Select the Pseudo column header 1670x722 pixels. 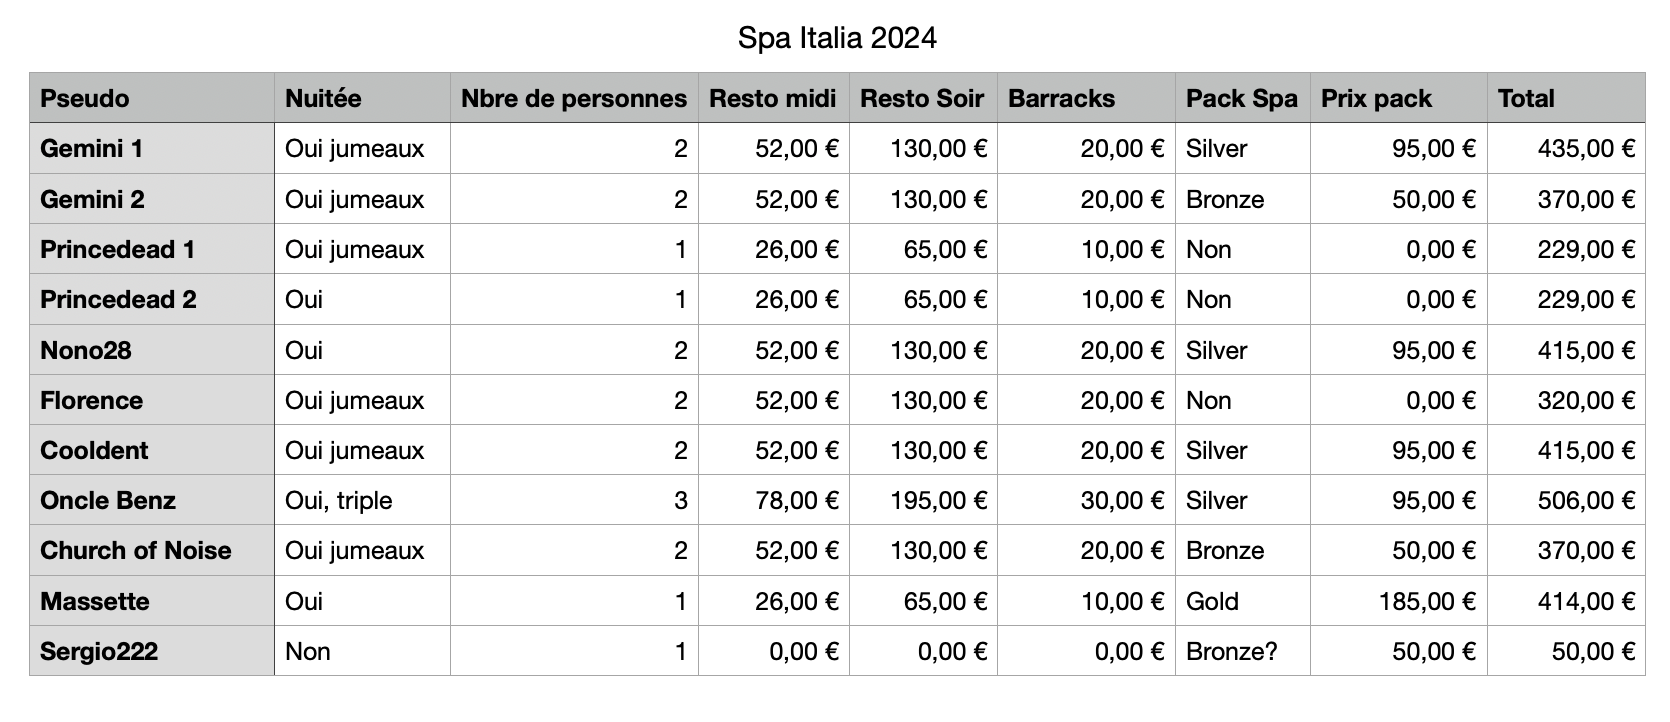pos(85,98)
